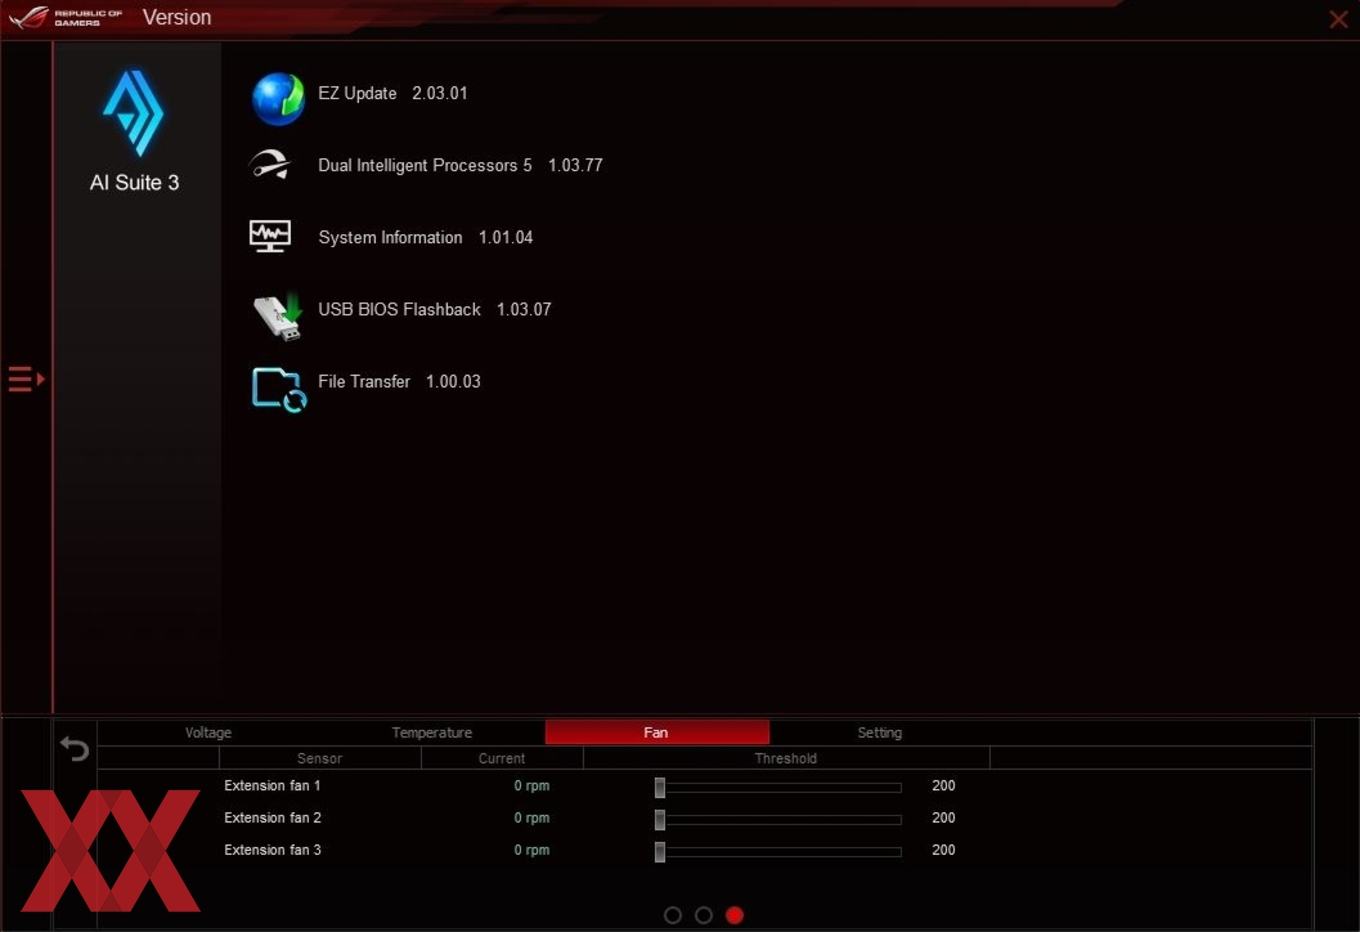Select the third red page dot
Viewport: 1360px width, 932px height.
735,915
